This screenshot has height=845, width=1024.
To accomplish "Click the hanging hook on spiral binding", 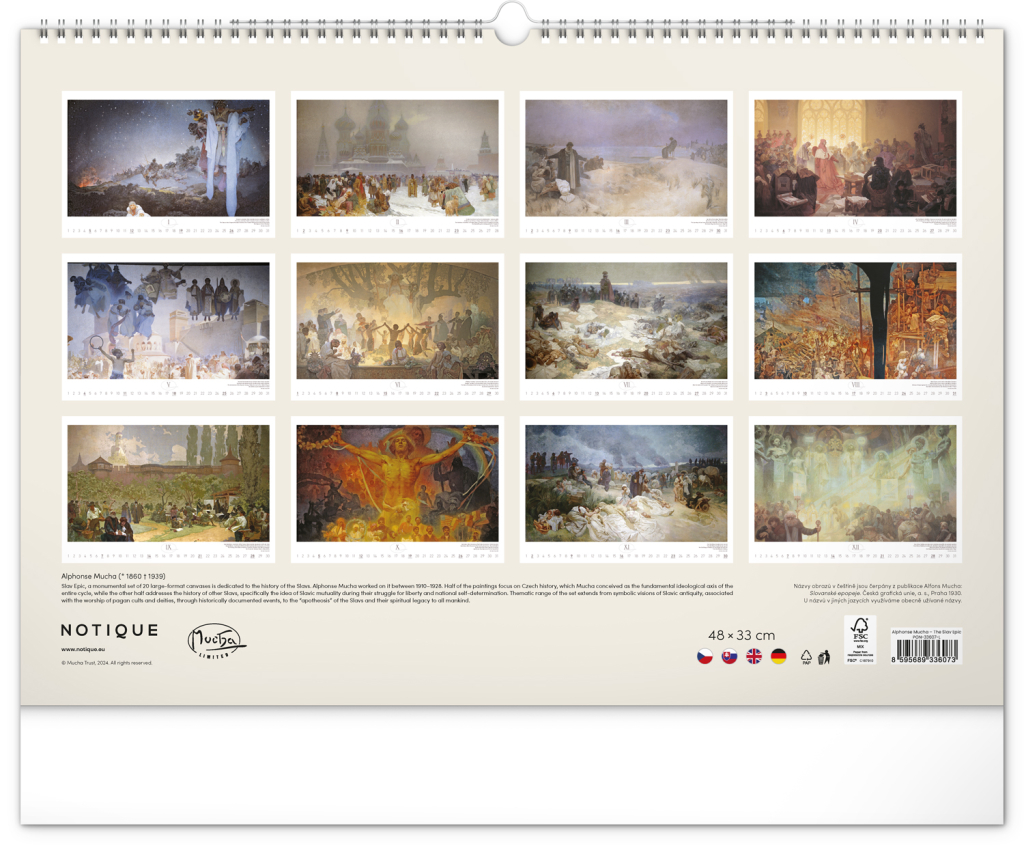I will coord(512,24).
